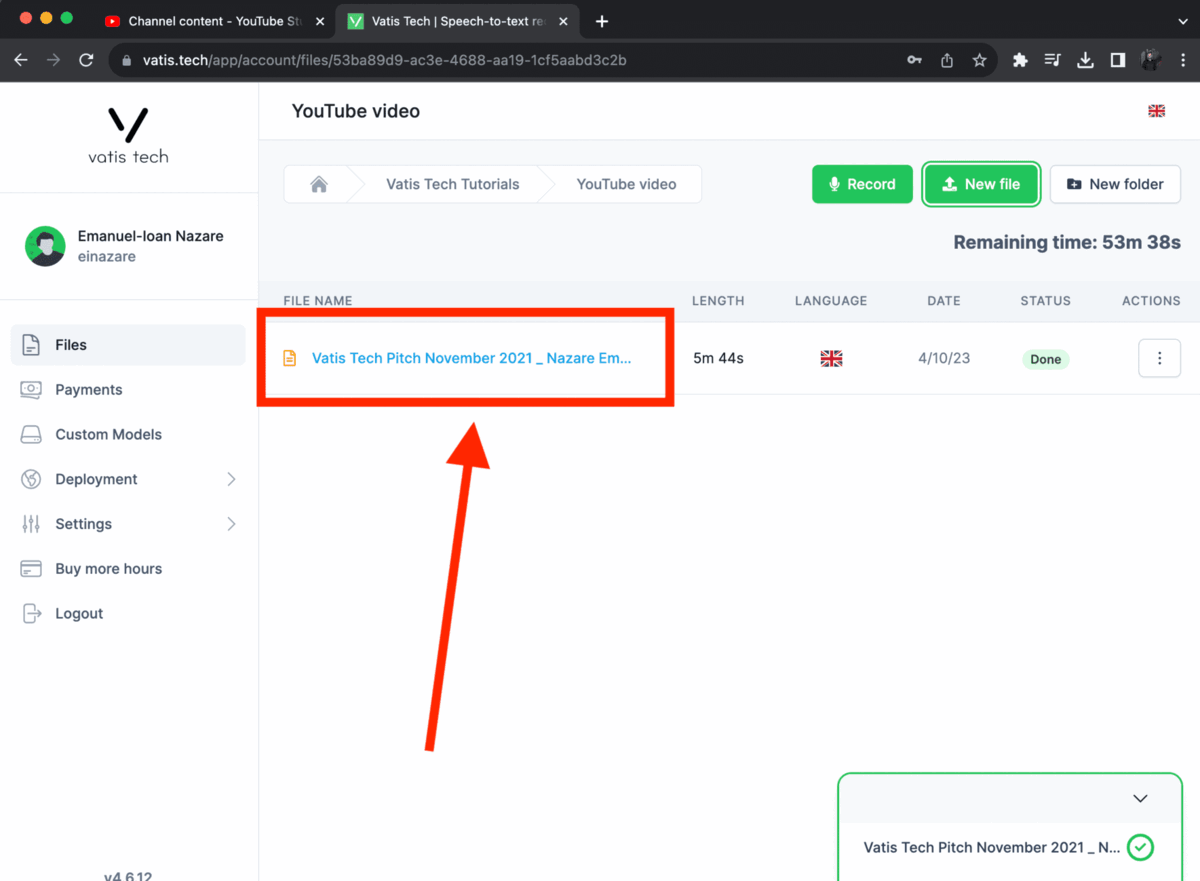Open the Deployment sidebar item
This screenshot has width=1200, height=881.
click(128, 479)
